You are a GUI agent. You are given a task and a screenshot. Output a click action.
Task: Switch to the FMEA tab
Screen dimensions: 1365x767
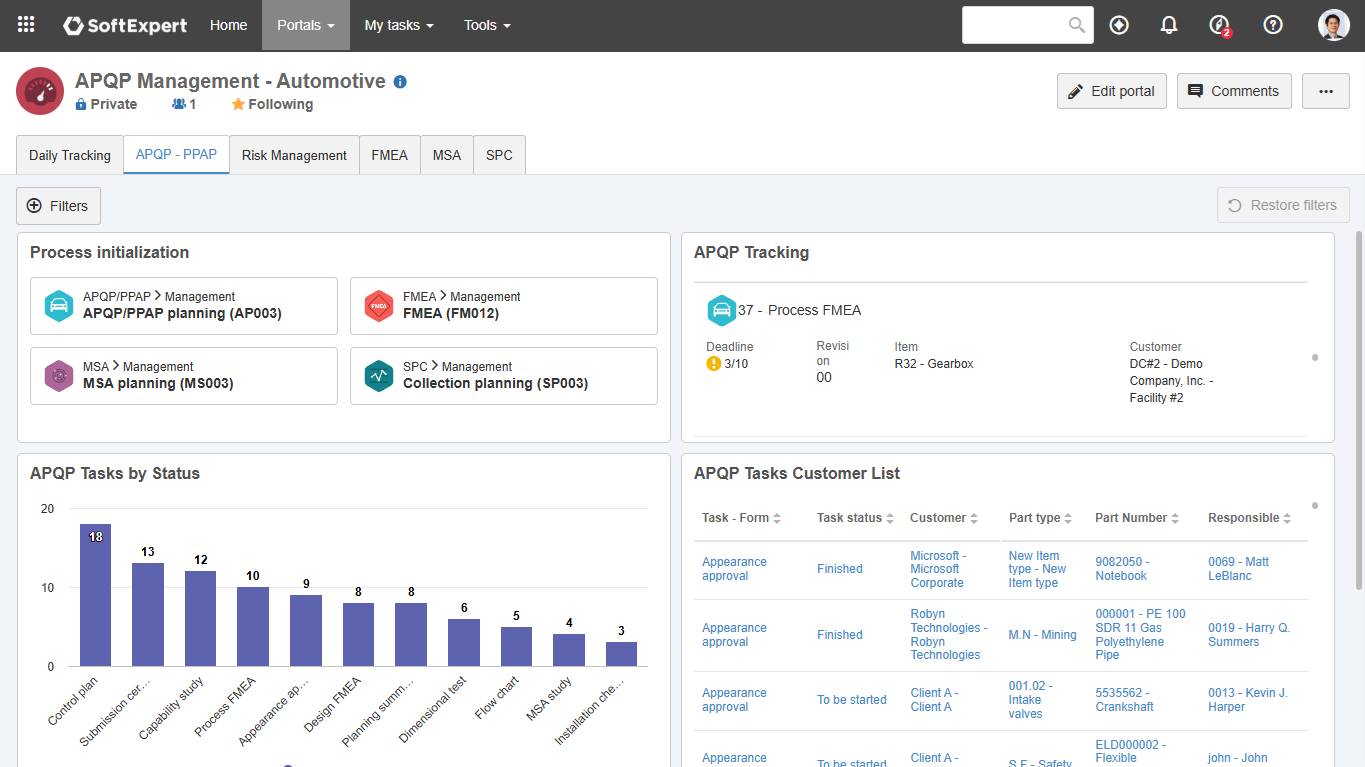pyautogui.click(x=389, y=155)
